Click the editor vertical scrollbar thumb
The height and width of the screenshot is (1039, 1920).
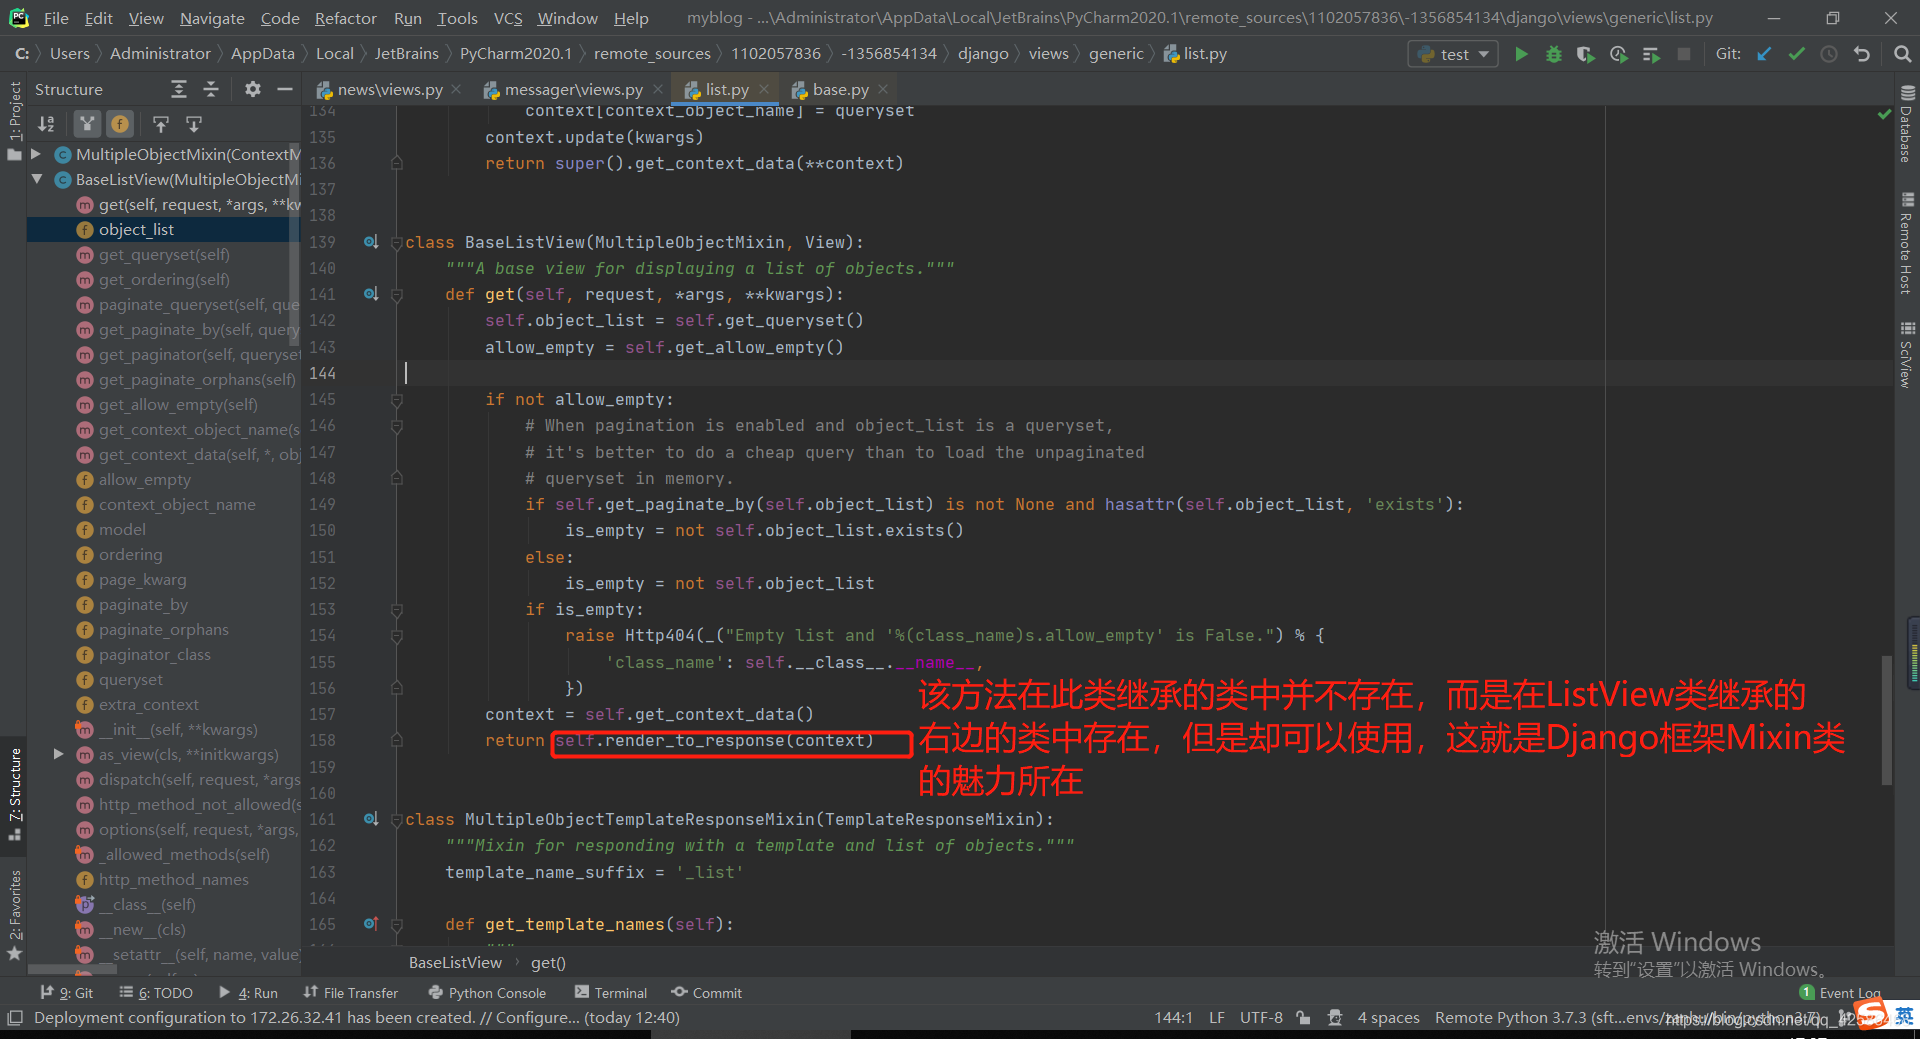point(1887,720)
